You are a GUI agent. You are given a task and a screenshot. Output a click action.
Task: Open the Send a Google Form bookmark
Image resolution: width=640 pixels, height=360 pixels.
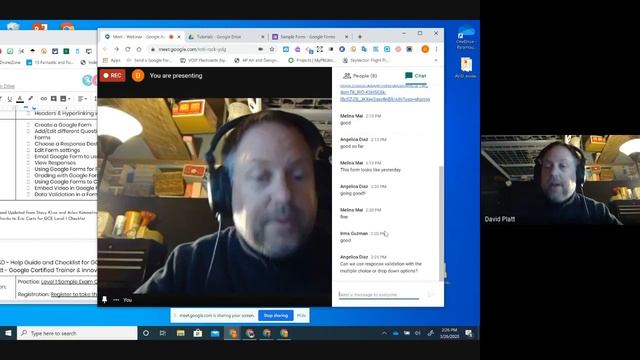click(149, 60)
